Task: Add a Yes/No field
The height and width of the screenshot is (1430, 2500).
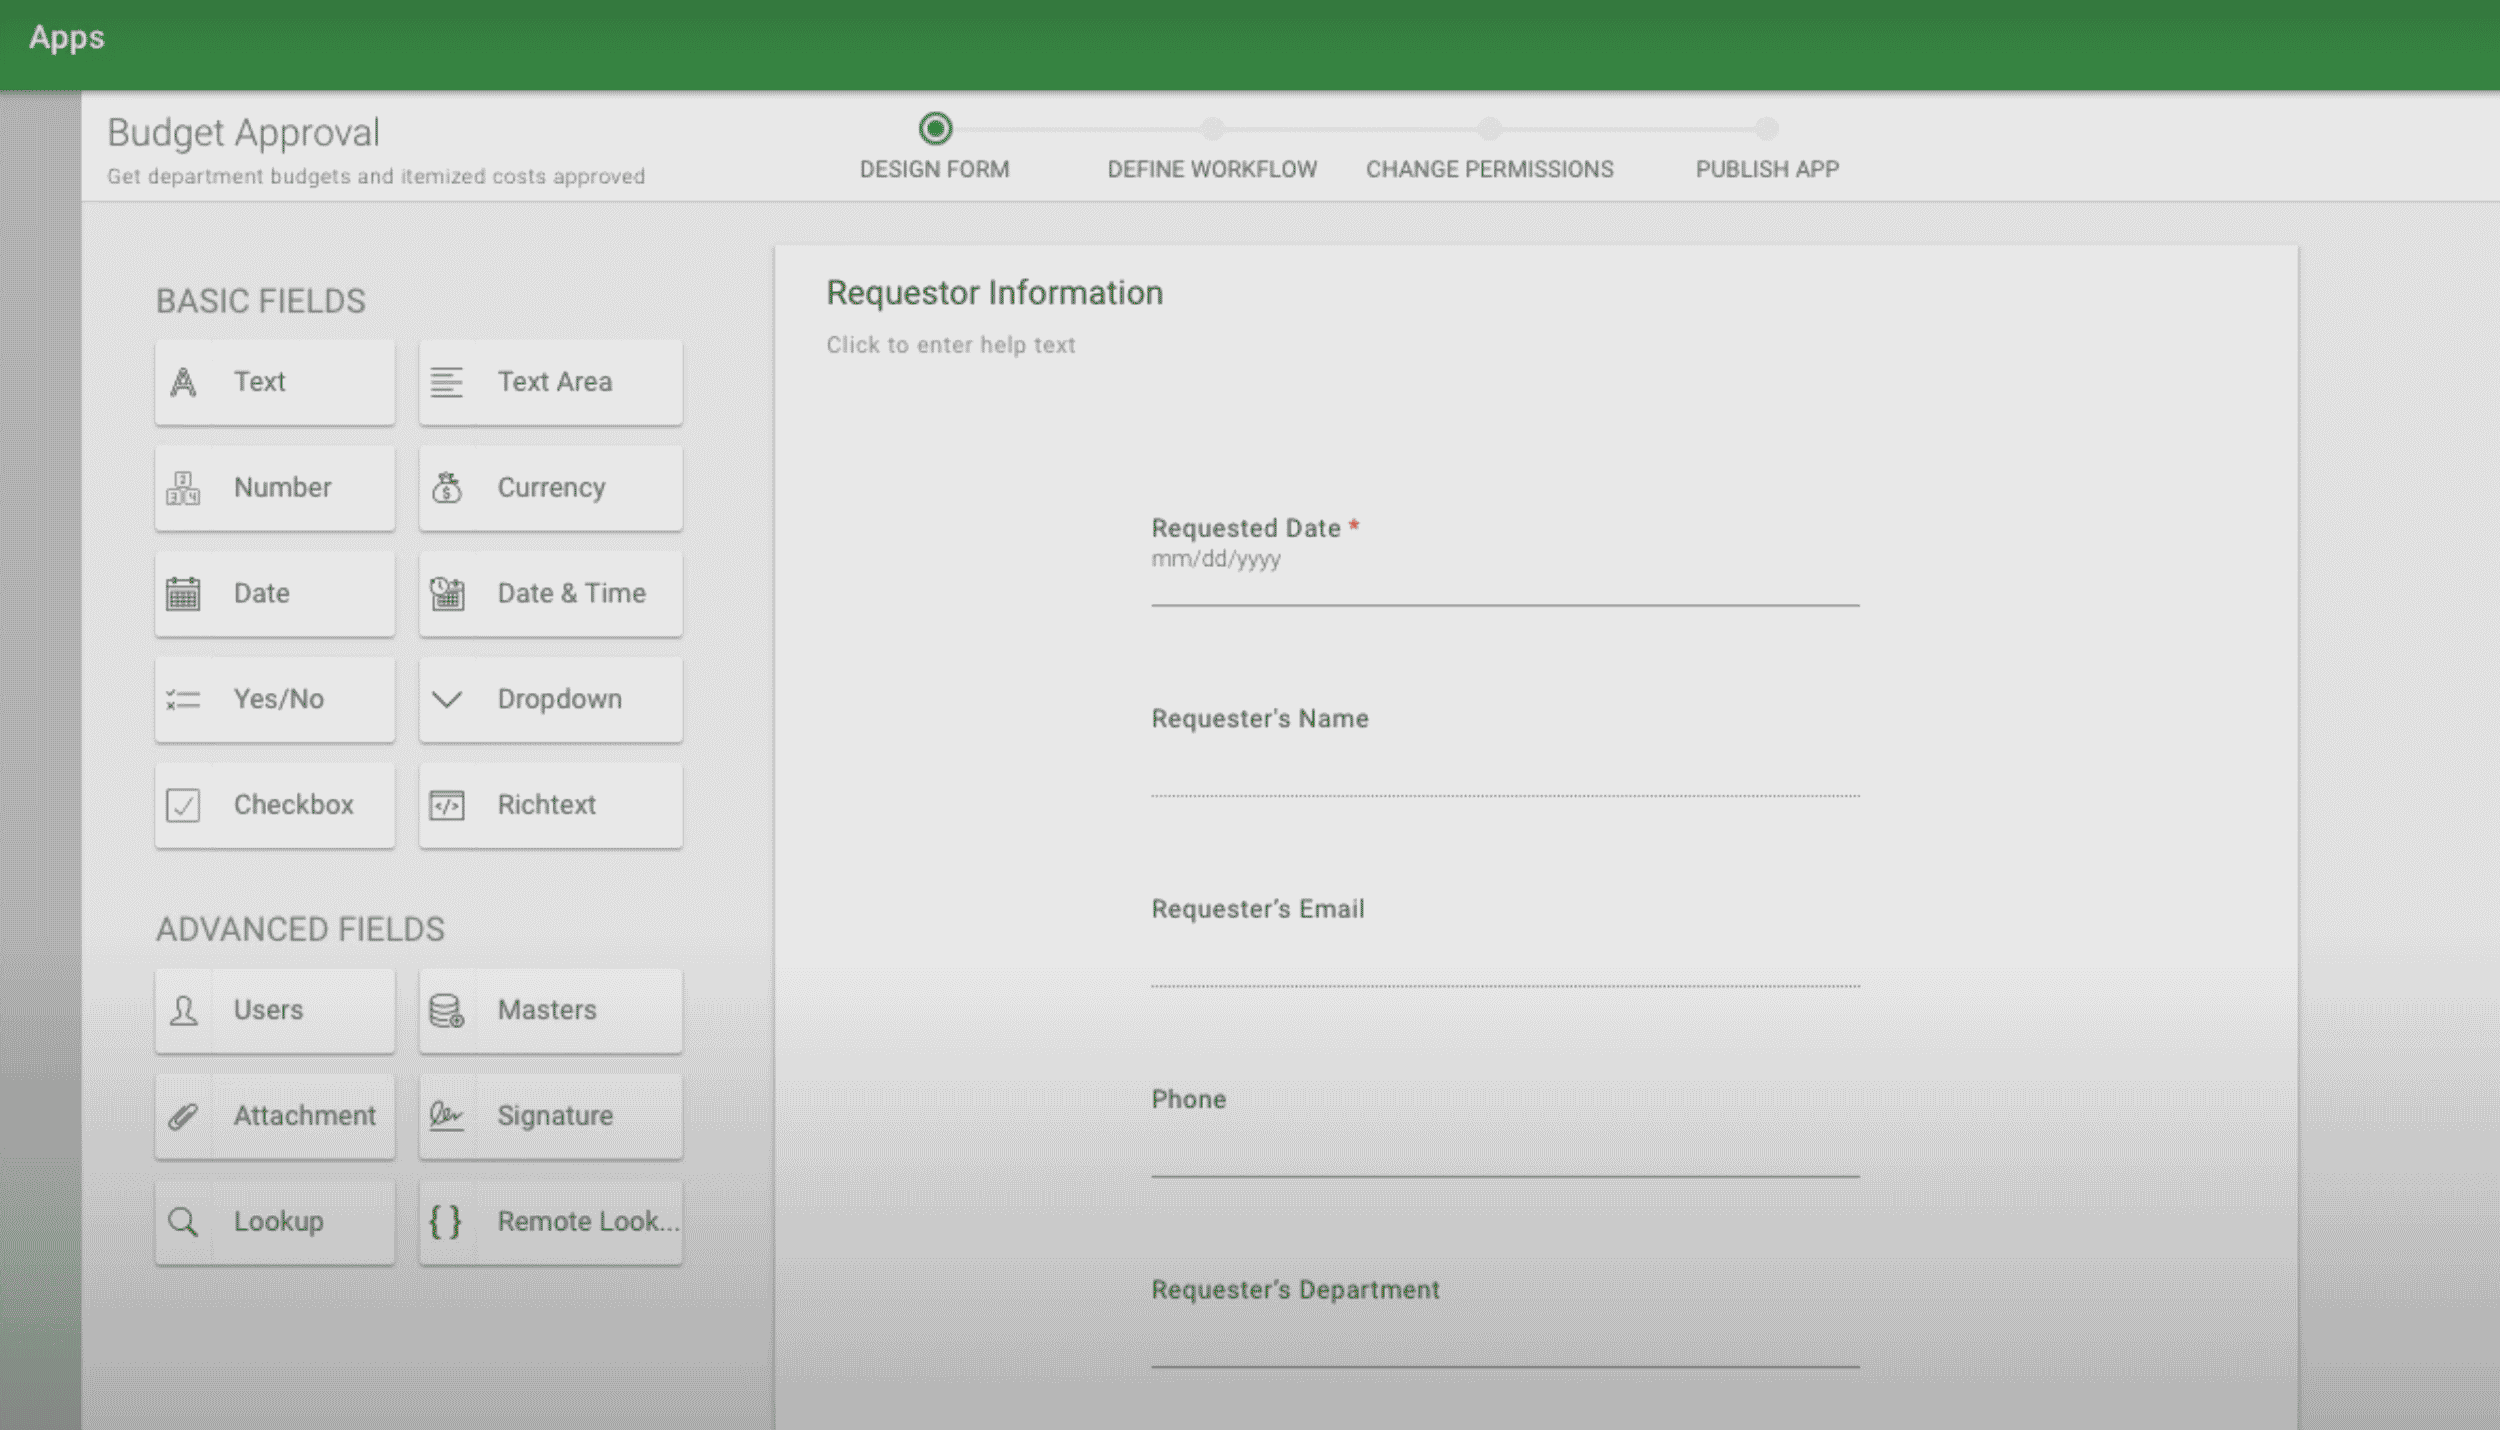Action: tap(275, 699)
